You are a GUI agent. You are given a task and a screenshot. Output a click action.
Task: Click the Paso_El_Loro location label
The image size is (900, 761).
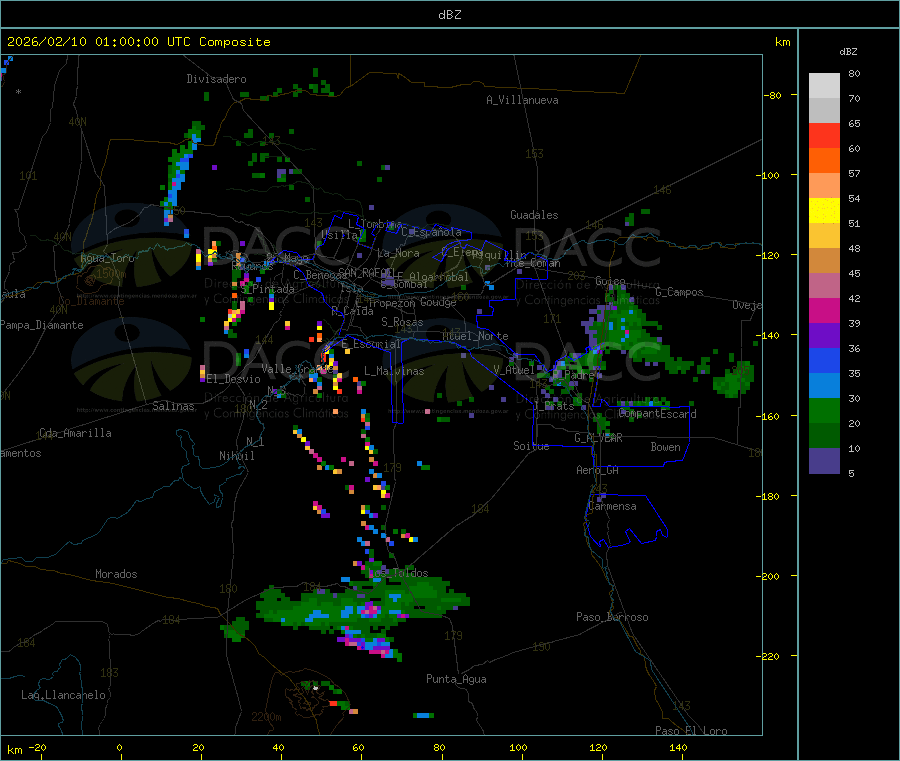tap(692, 731)
